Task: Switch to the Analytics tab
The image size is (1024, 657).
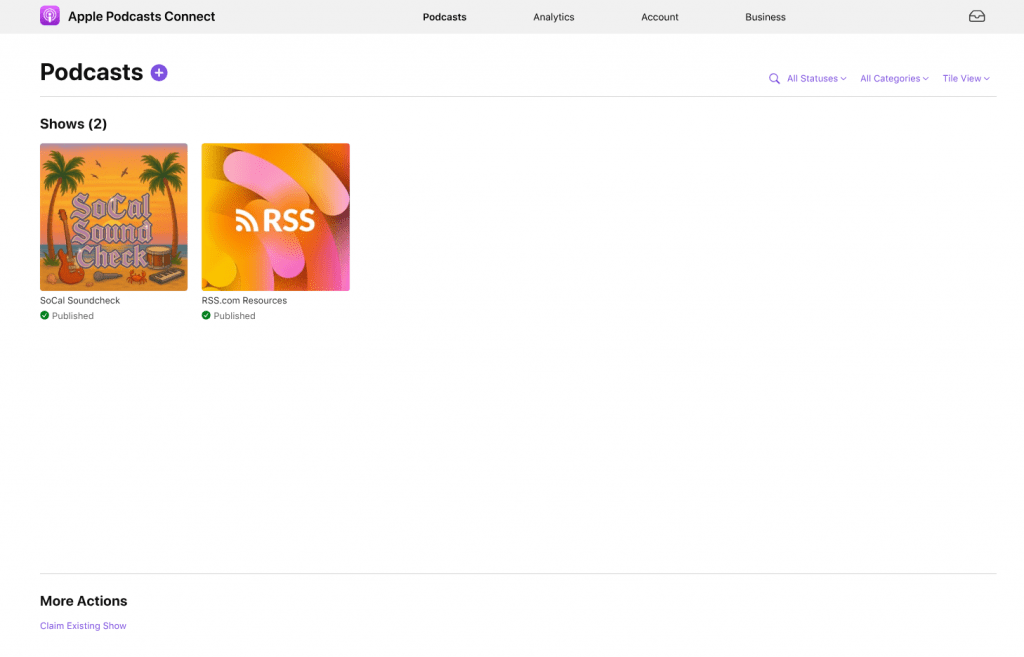Action: 553,16
